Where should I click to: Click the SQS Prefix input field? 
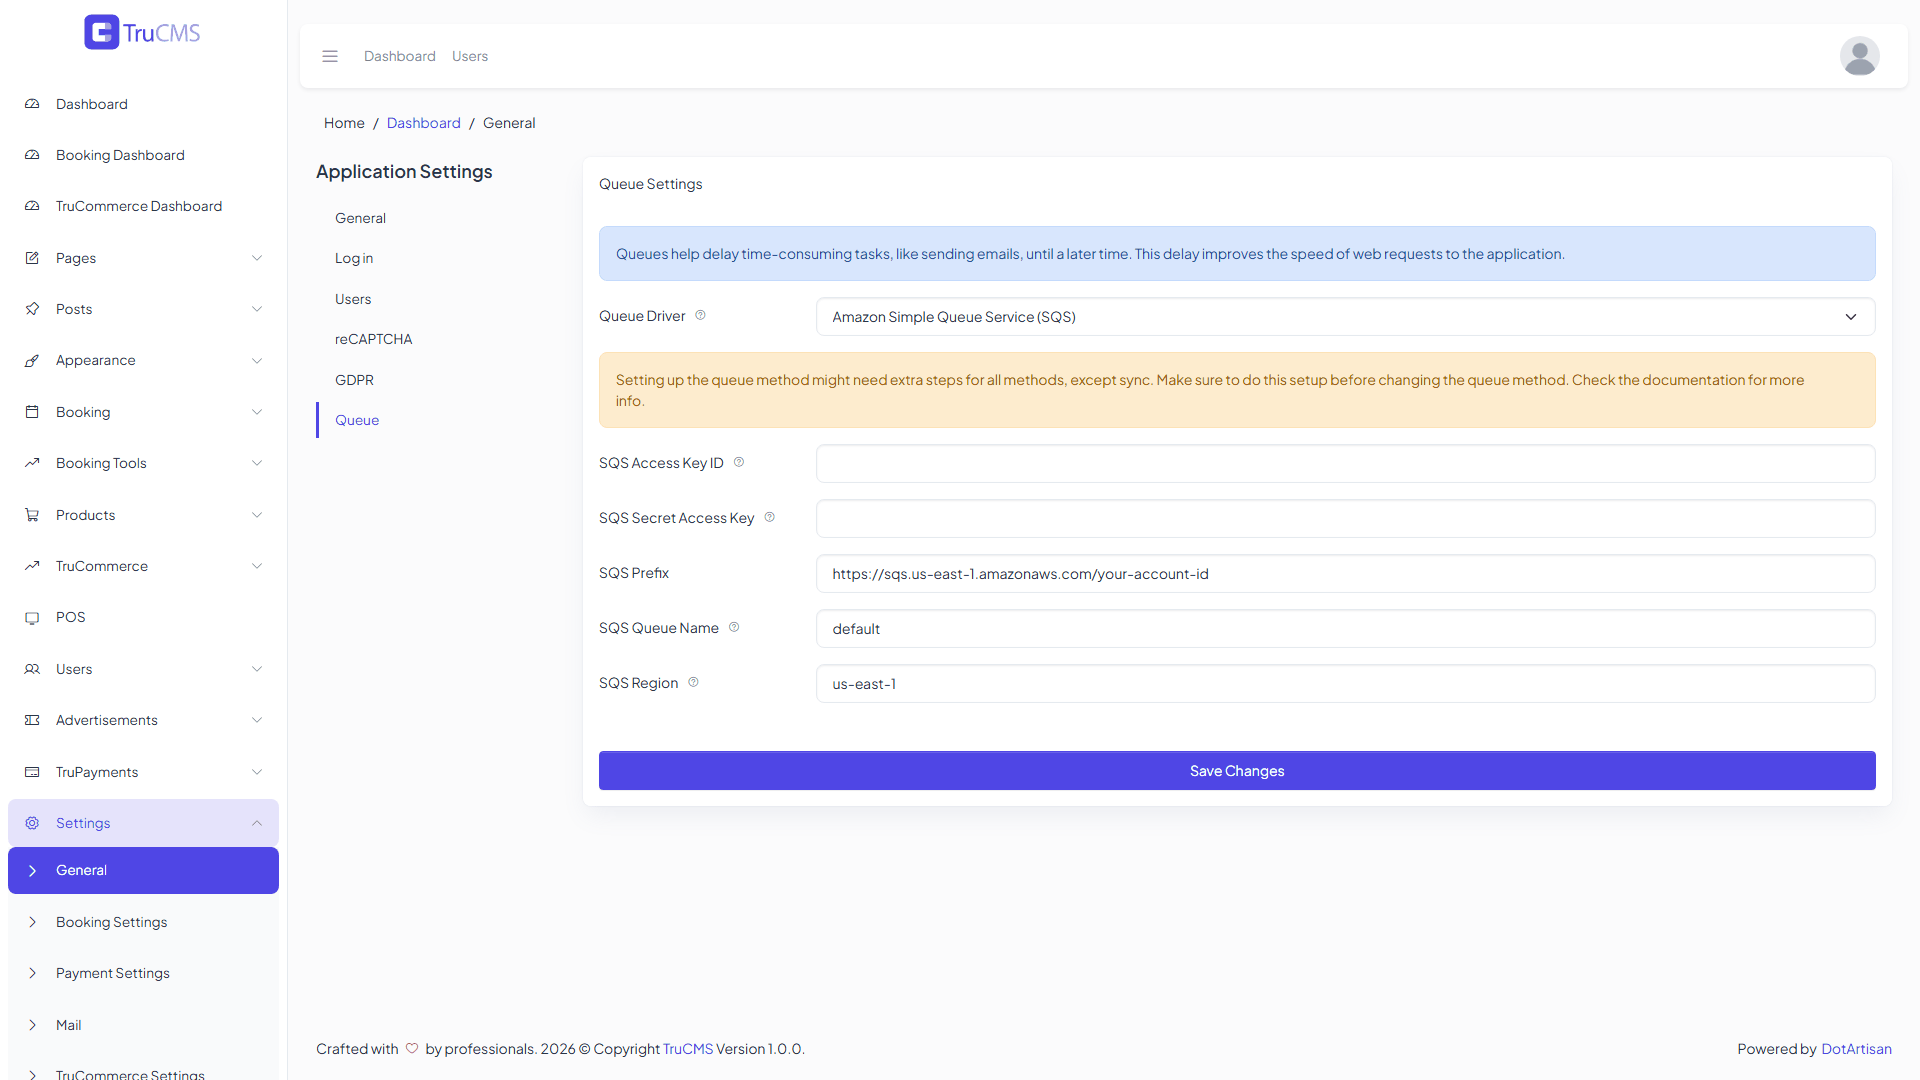point(1345,574)
